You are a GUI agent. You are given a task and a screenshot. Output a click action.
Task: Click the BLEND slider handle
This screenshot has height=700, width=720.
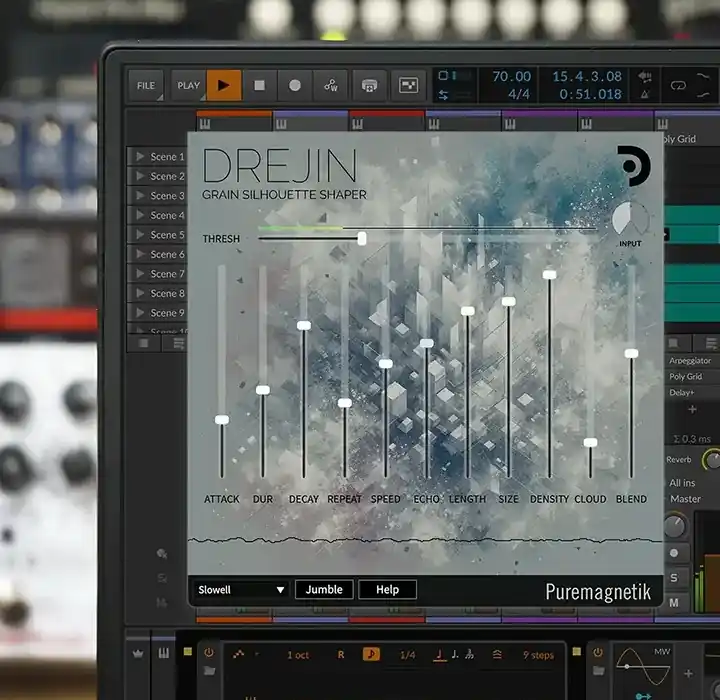(x=631, y=353)
